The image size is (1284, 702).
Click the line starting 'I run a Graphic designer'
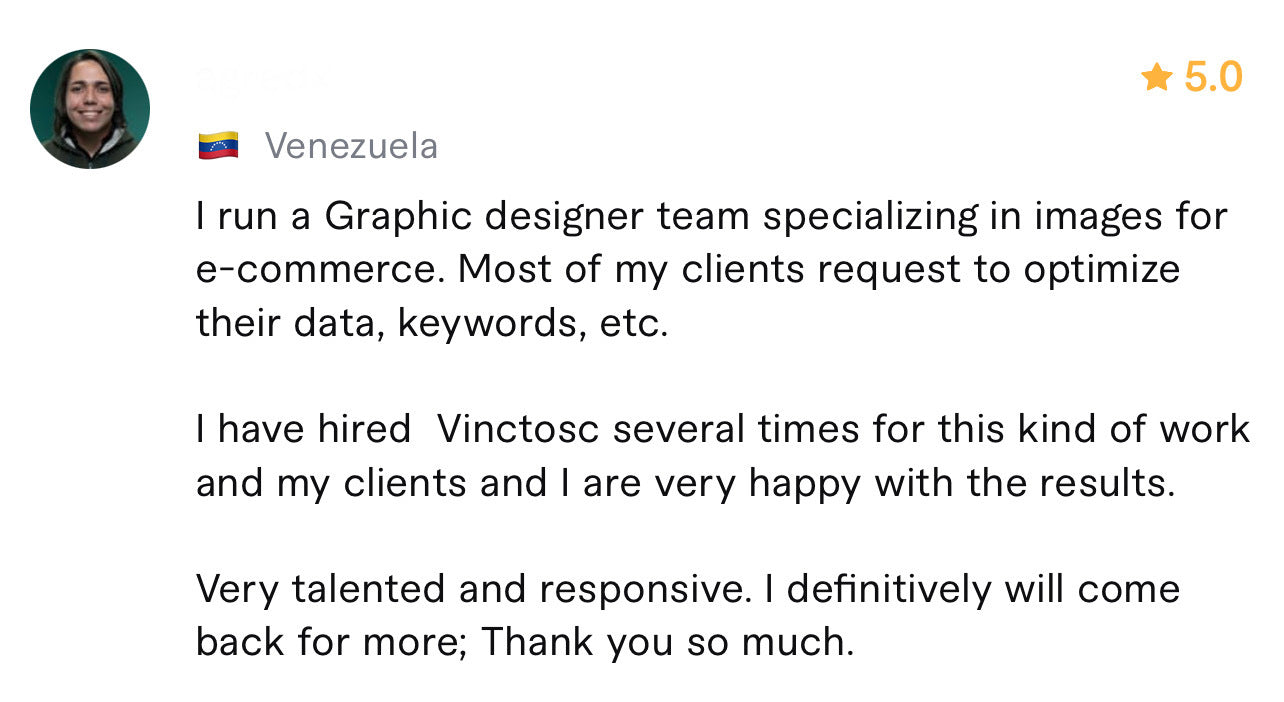point(712,217)
